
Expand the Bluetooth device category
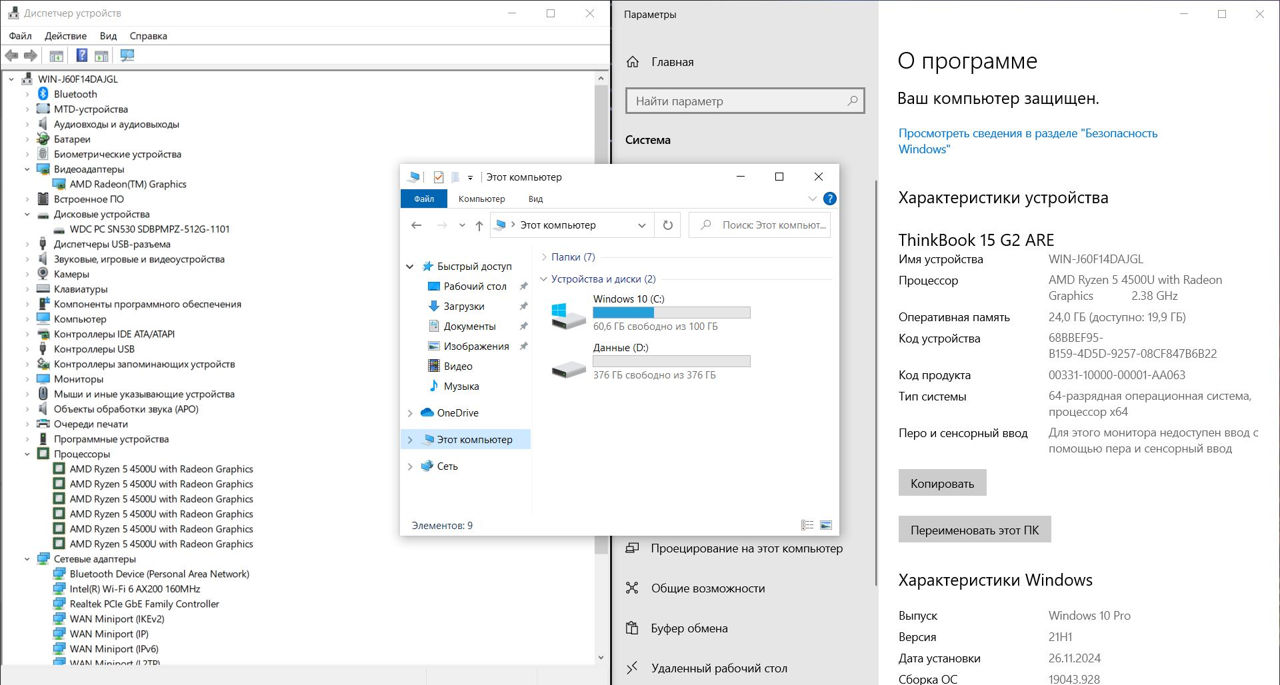tap(28, 94)
